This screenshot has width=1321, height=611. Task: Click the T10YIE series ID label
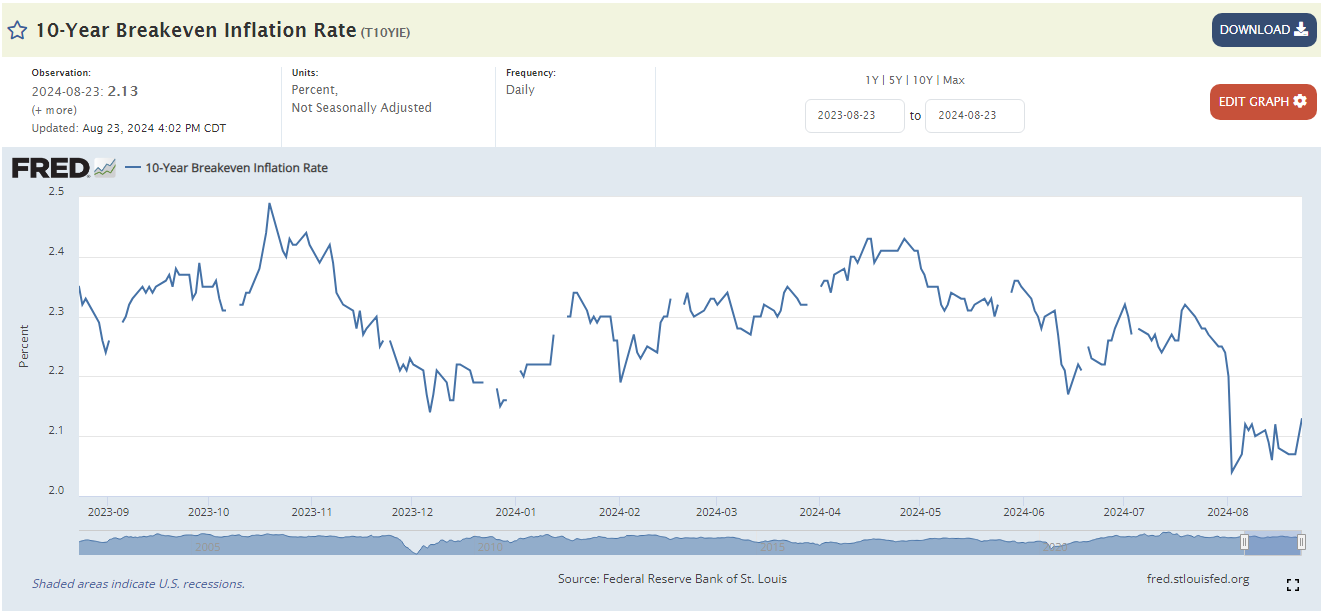pyautogui.click(x=385, y=32)
